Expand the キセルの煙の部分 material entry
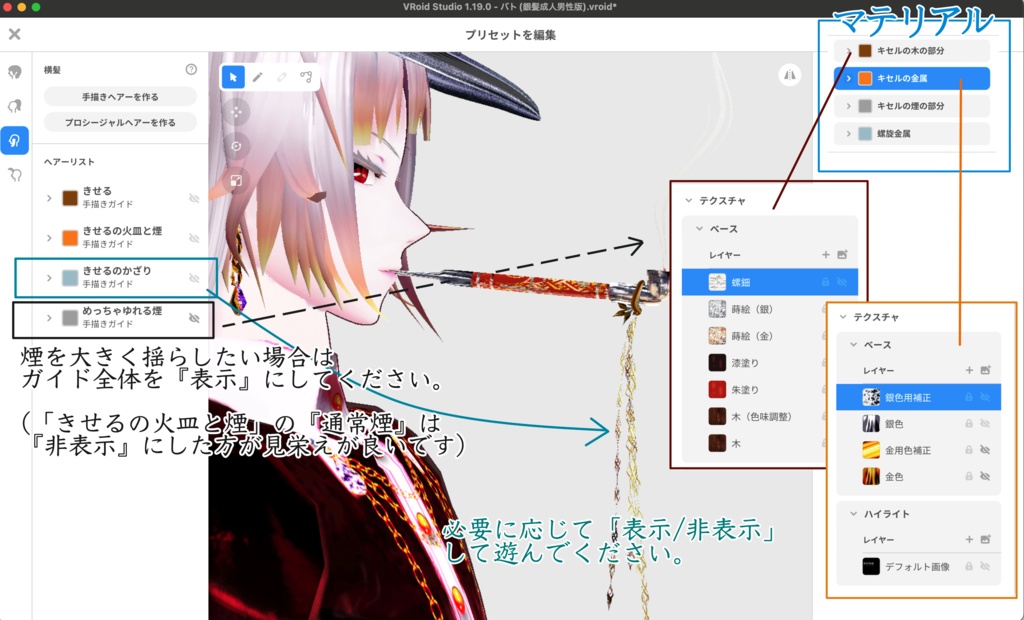The image size is (1024, 620). pos(848,106)
